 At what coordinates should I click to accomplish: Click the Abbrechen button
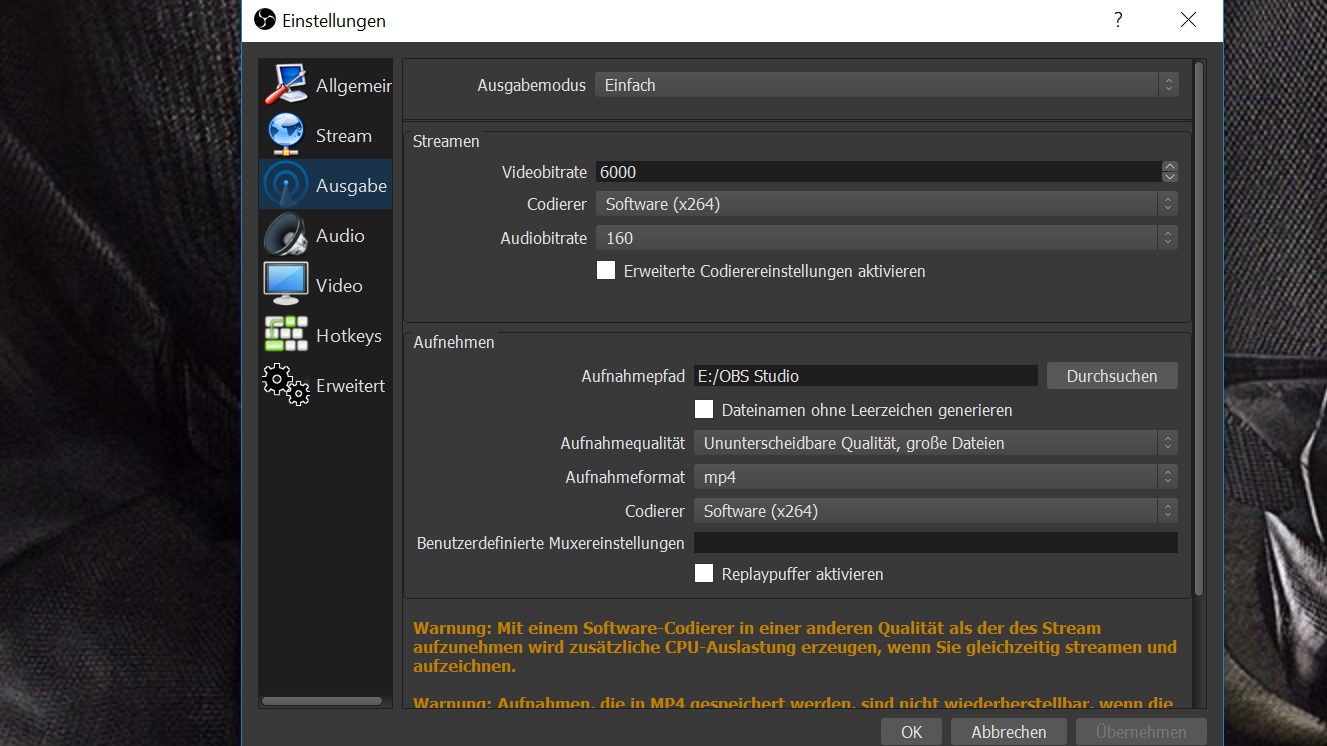(1008, 732)
